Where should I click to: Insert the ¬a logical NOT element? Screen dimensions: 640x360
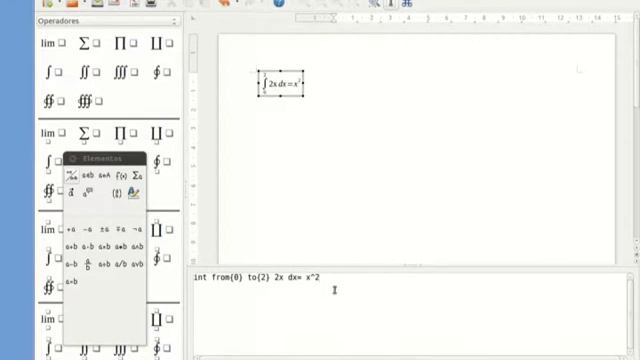[138, 229]
